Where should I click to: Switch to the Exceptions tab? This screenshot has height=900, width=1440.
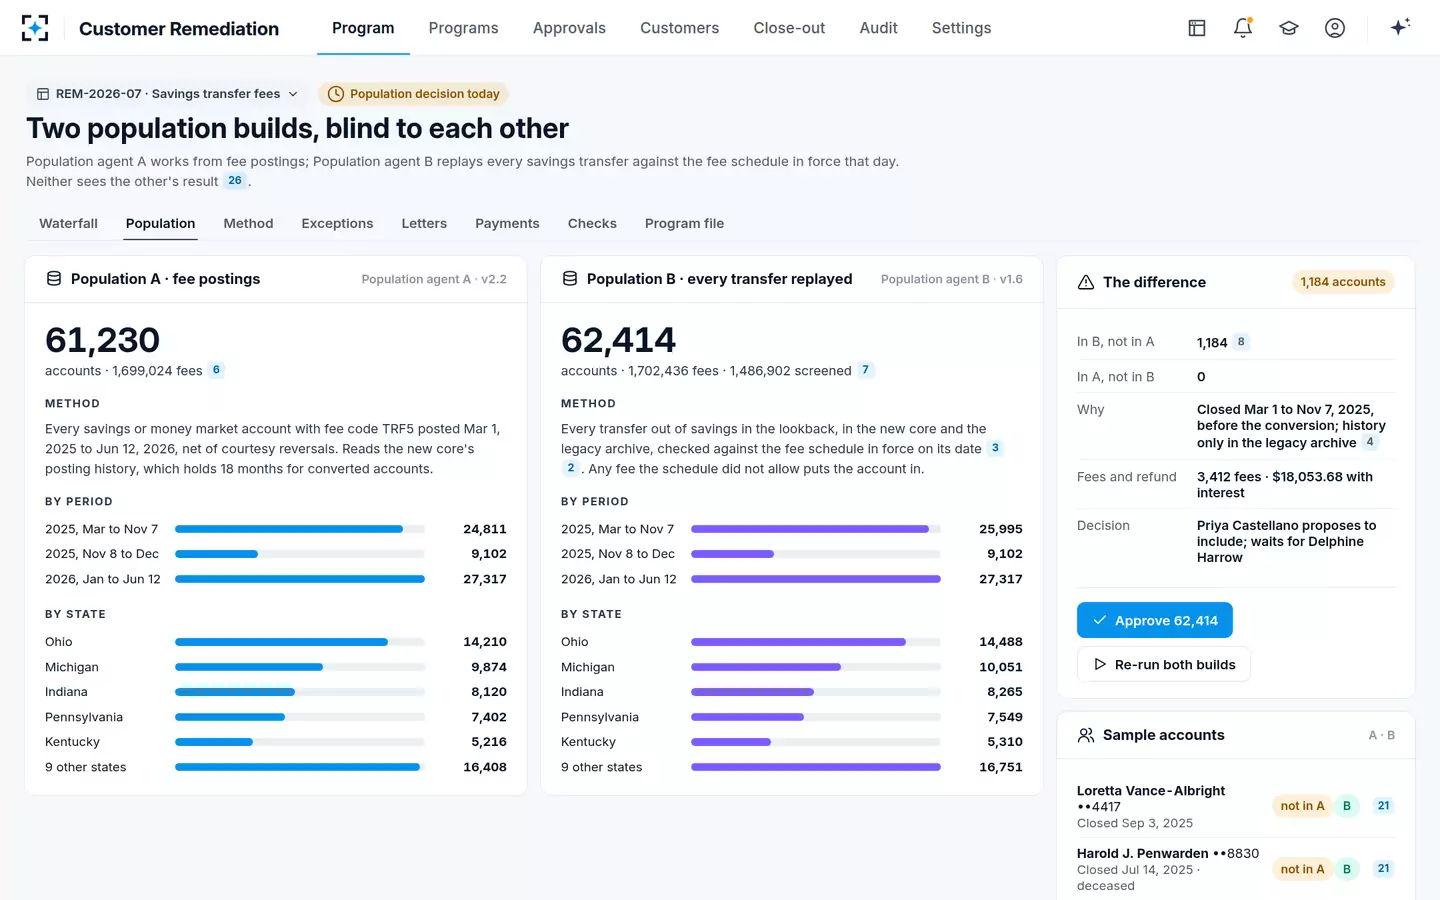click(x=337, y=224)
